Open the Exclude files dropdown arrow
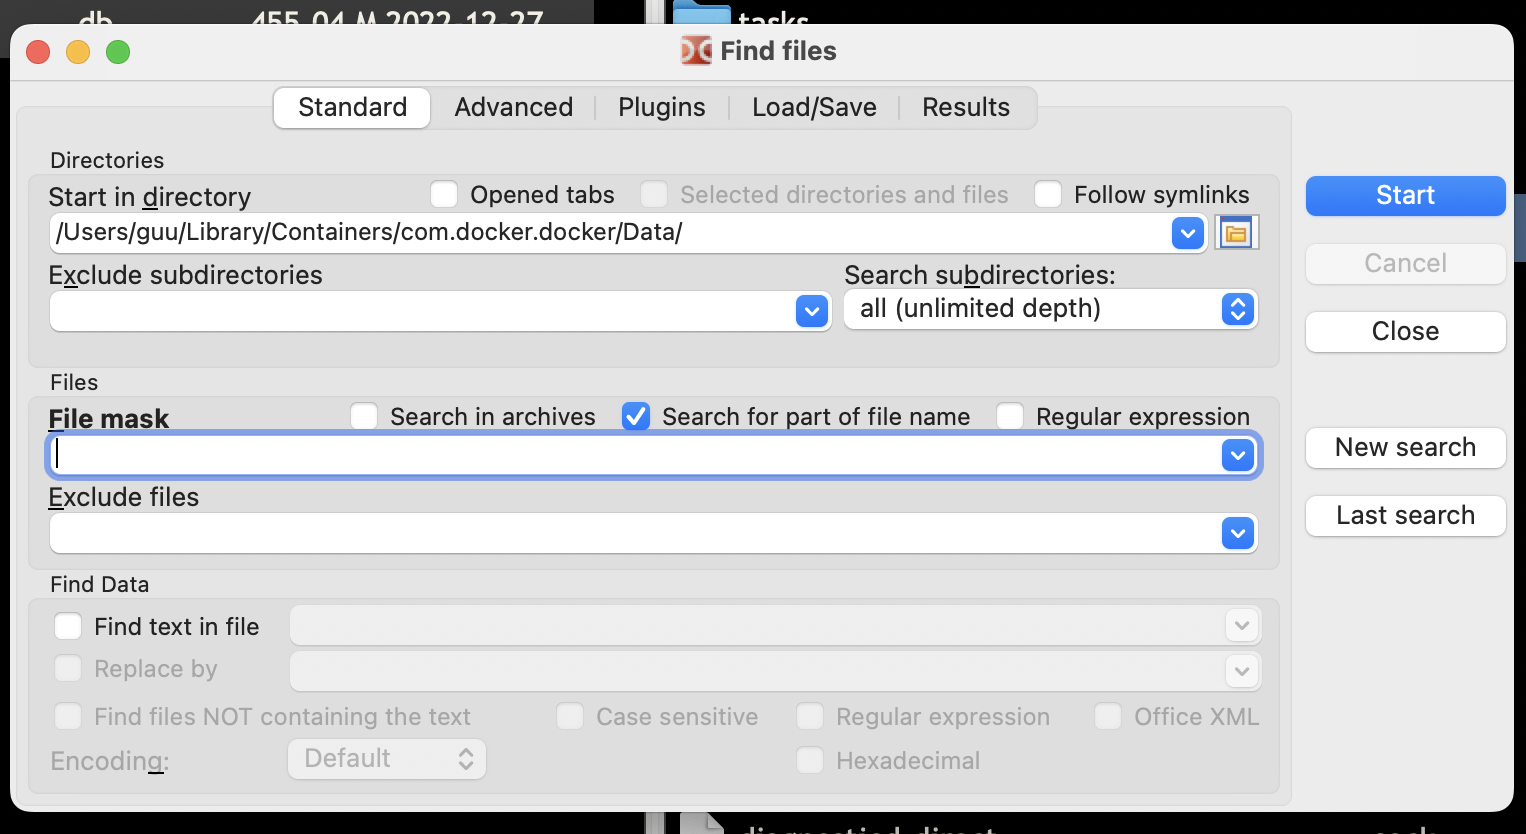This screenshot has width=1526, height=834. [x=1238, y=534]
